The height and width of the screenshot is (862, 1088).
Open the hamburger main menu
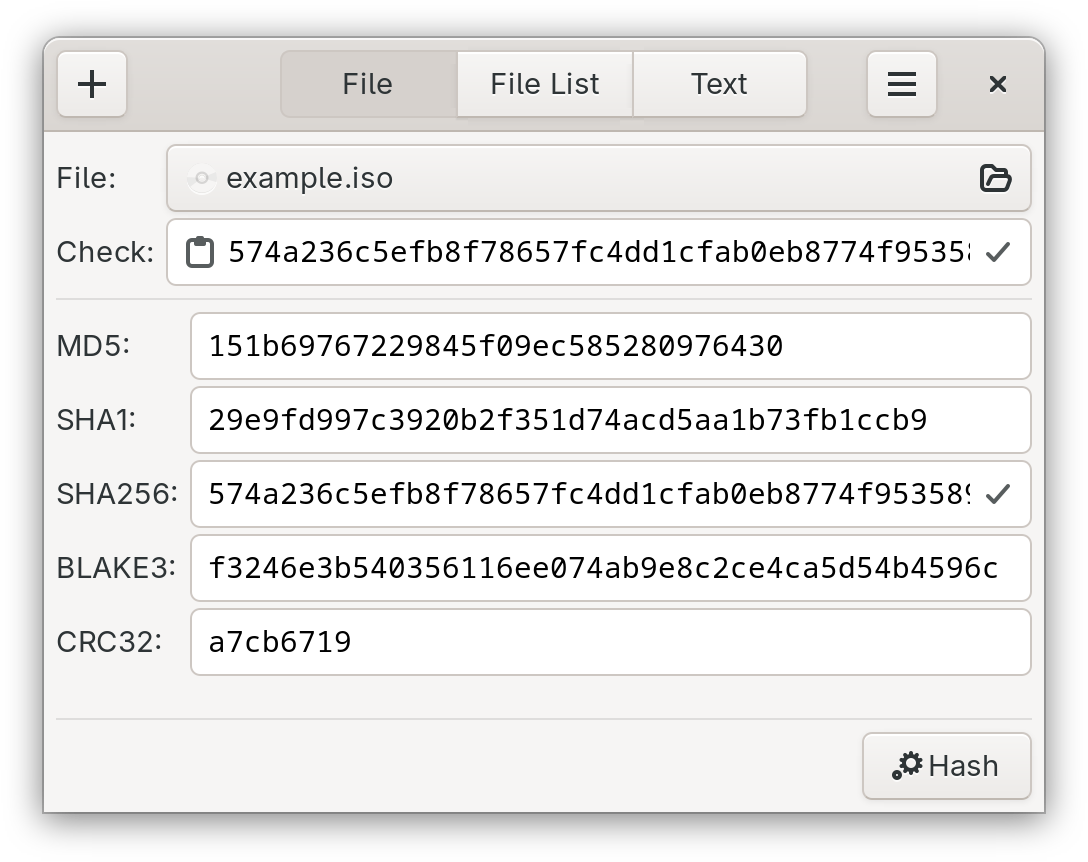tap(901, 84)
